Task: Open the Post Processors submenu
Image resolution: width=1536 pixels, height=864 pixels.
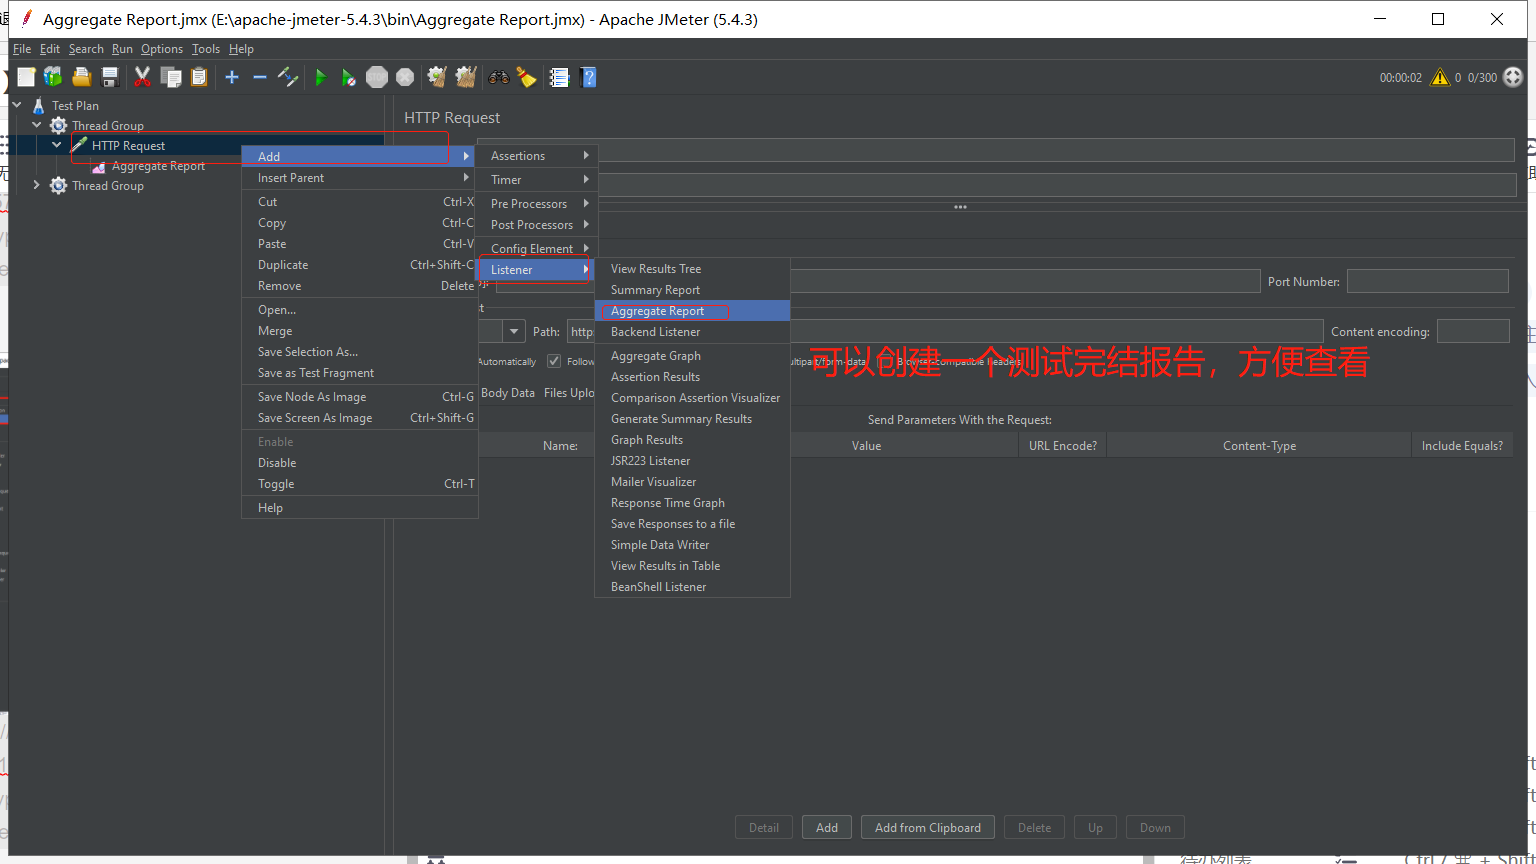Action: click(538, 225)
